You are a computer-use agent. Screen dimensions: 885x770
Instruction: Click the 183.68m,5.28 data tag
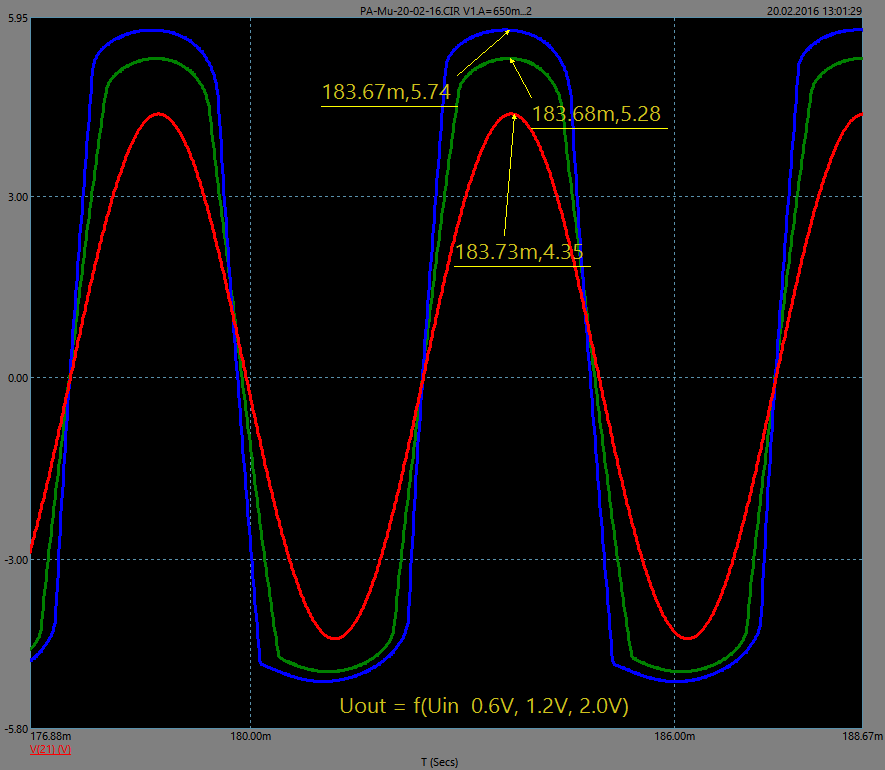pos(596,115)
